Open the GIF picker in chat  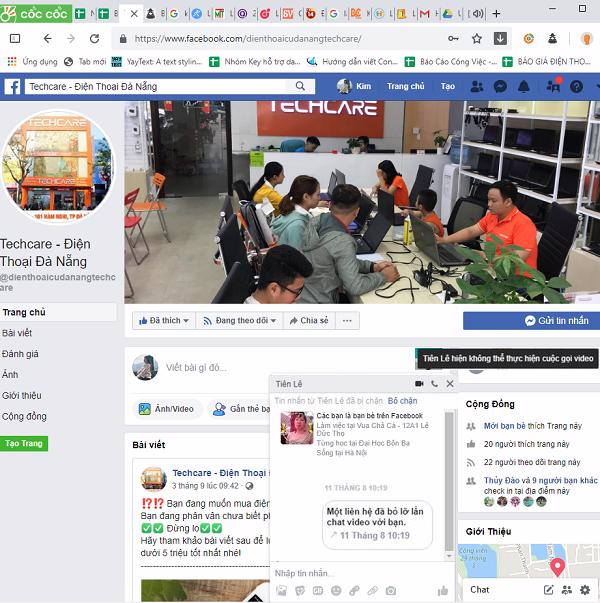(x=317, y=591)
